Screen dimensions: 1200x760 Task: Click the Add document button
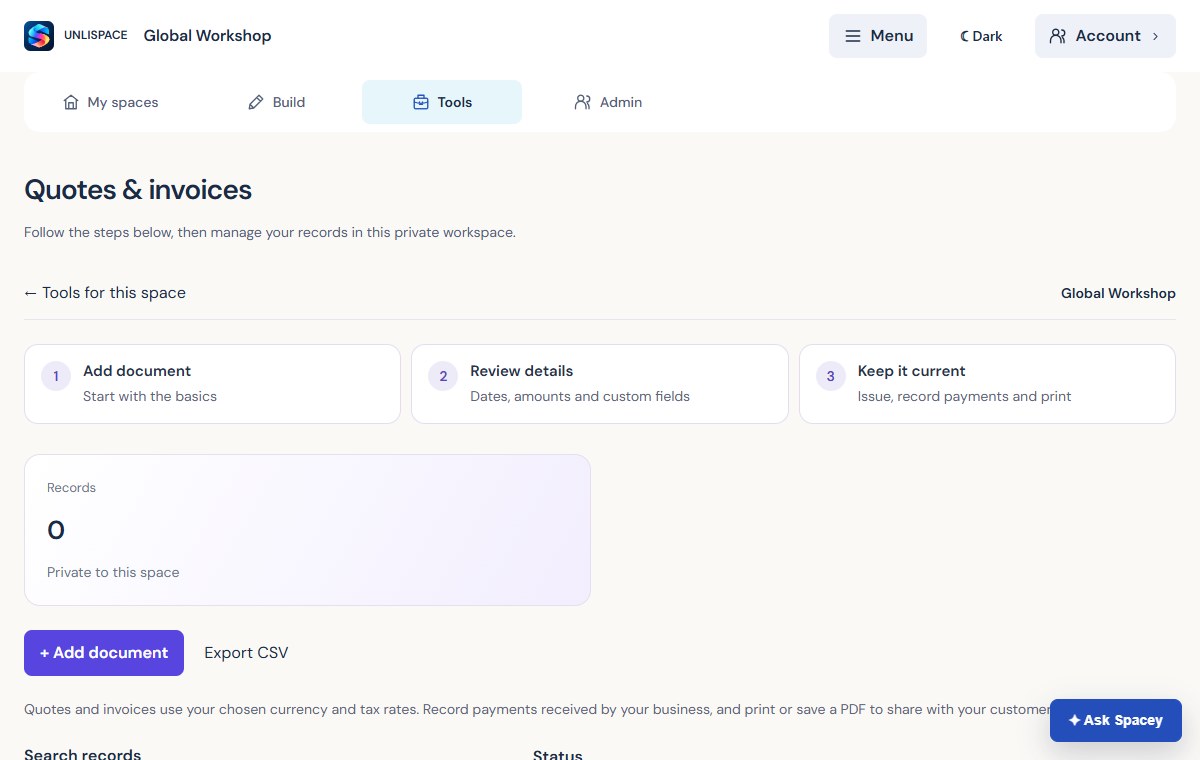(x=104, y=653)
